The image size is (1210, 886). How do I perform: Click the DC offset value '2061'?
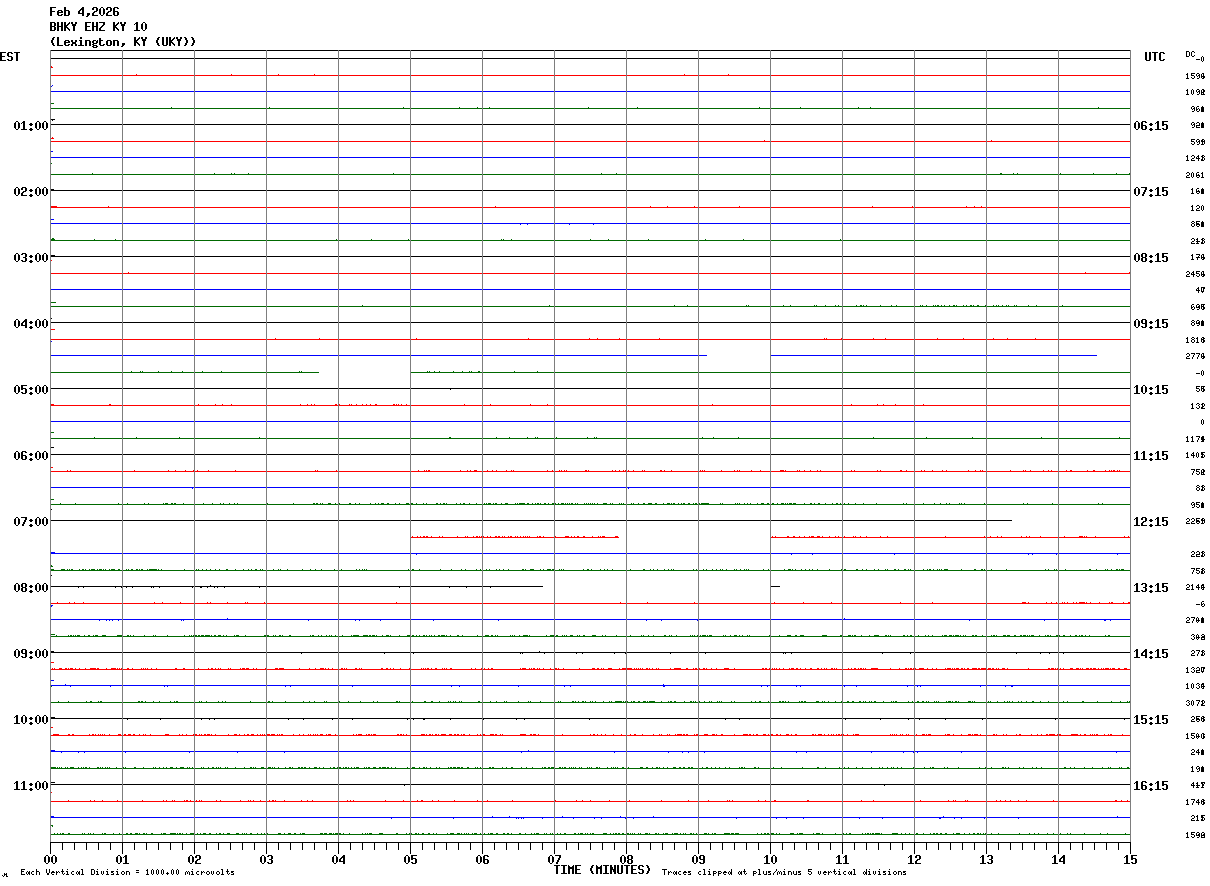click(1195, 175)
